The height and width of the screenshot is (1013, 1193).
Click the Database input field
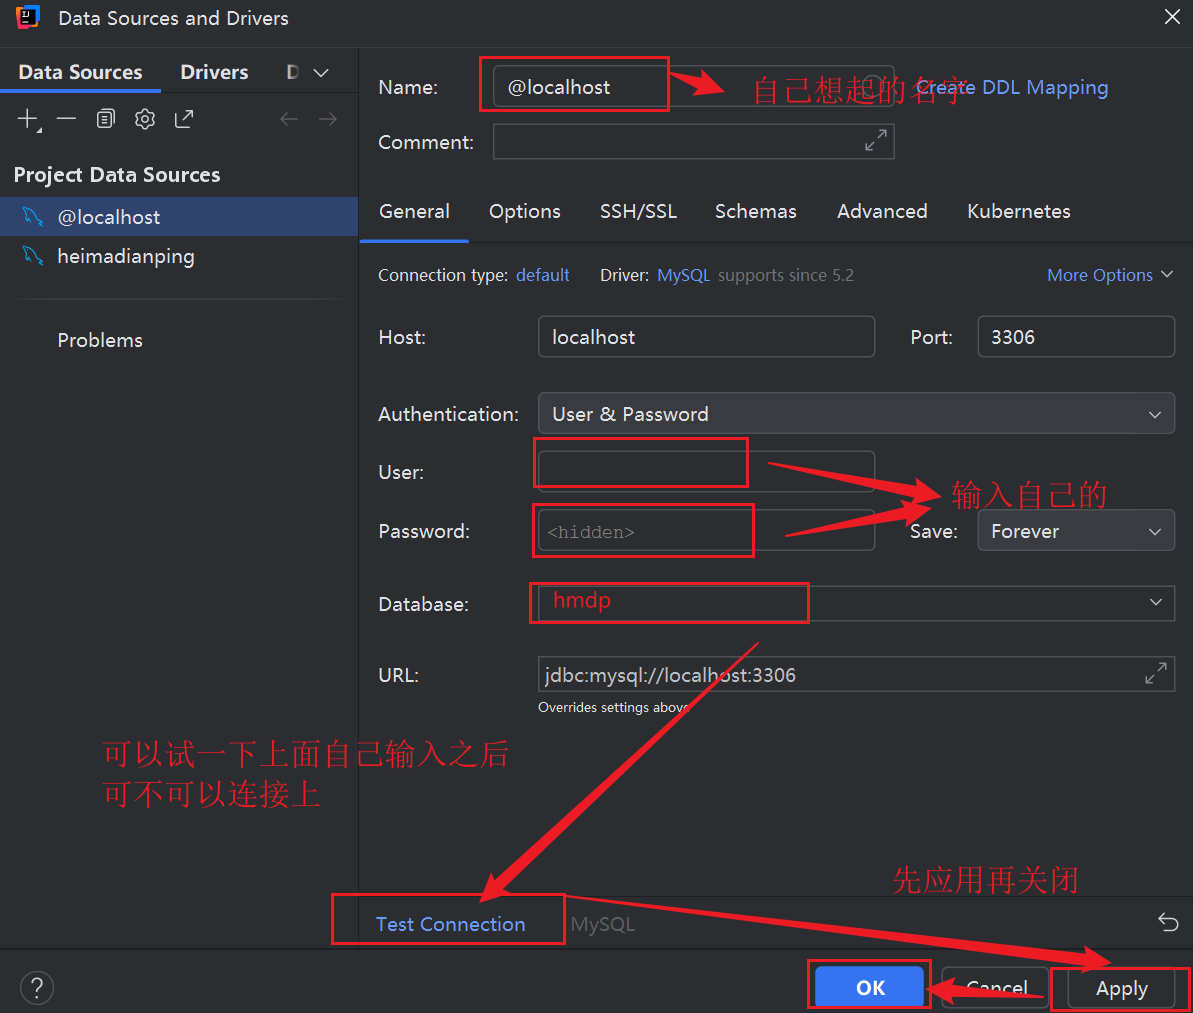[856, 603]
